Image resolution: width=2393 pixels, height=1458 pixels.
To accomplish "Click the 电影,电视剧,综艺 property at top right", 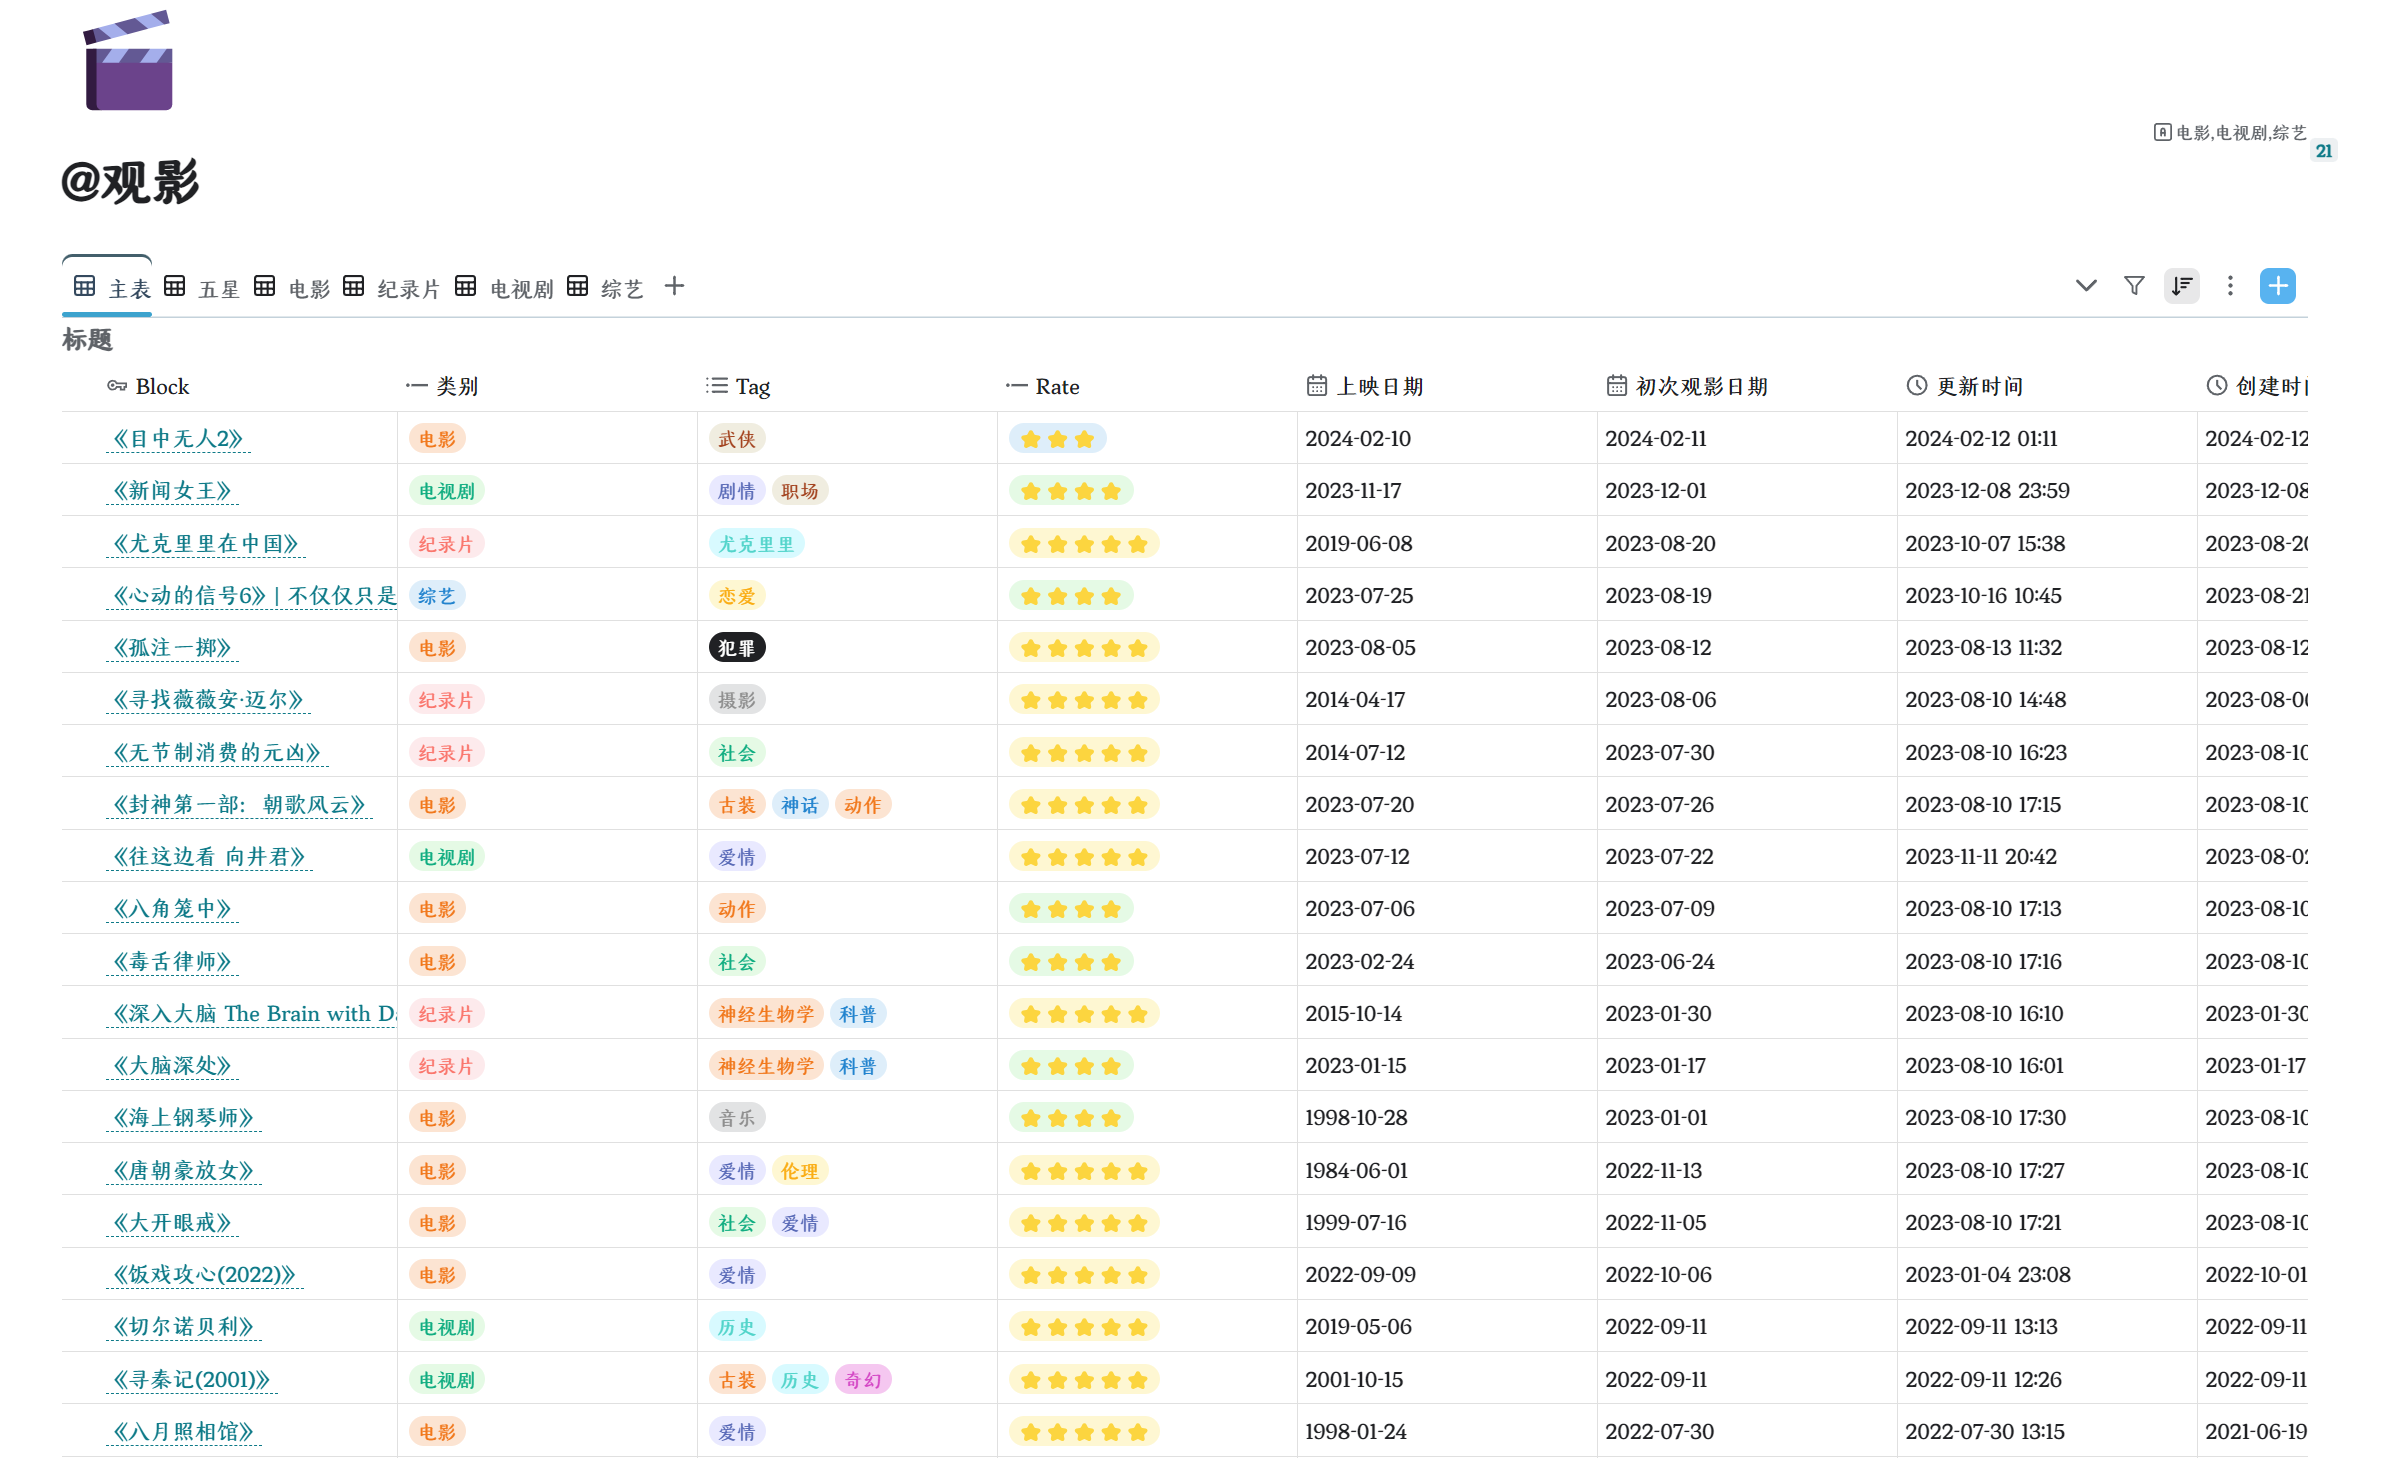I will click(x=2230, y=133).
